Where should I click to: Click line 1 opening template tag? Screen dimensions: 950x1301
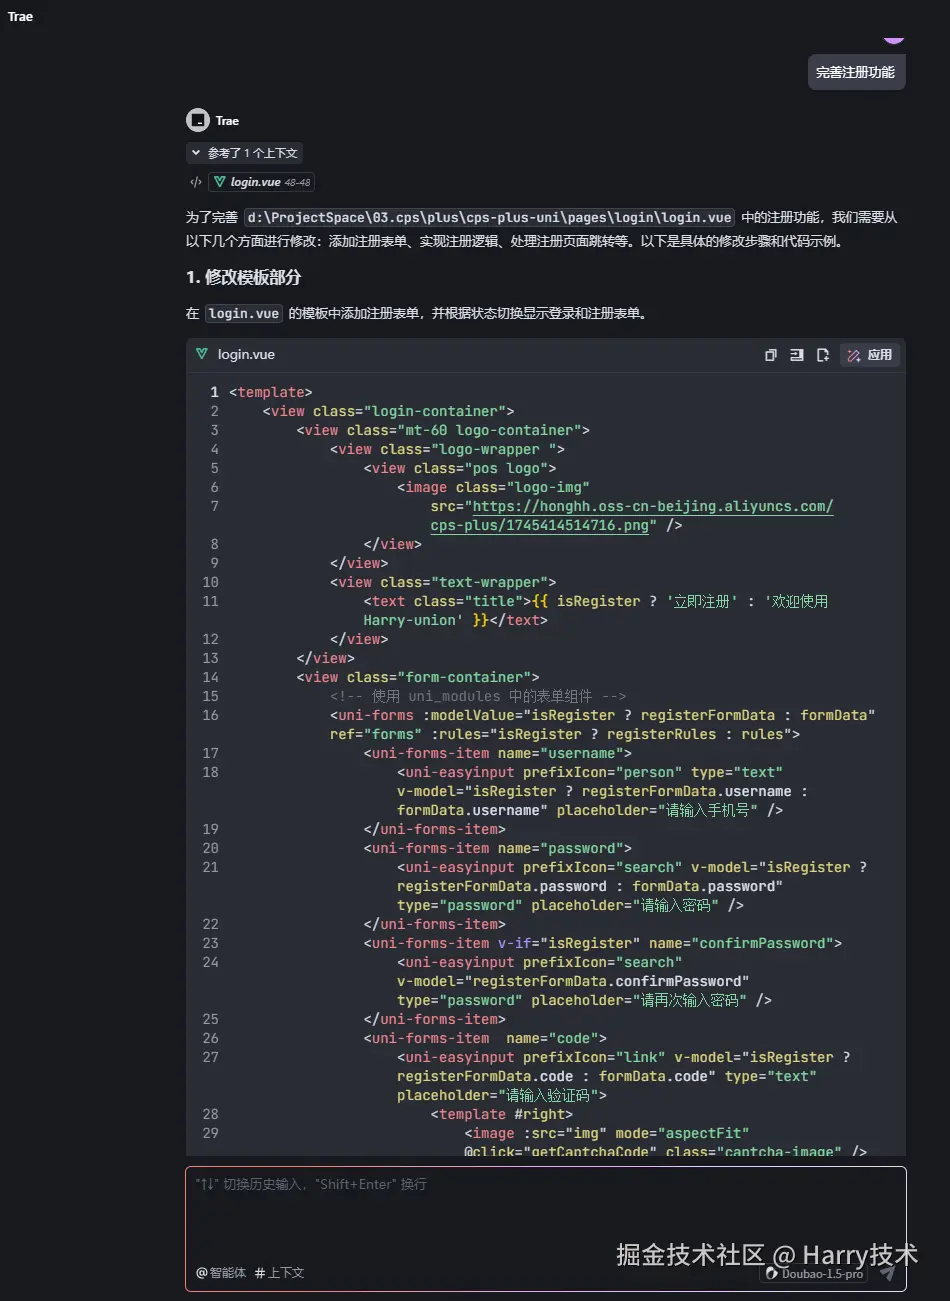pyautogui.click(x=271, y=392)
